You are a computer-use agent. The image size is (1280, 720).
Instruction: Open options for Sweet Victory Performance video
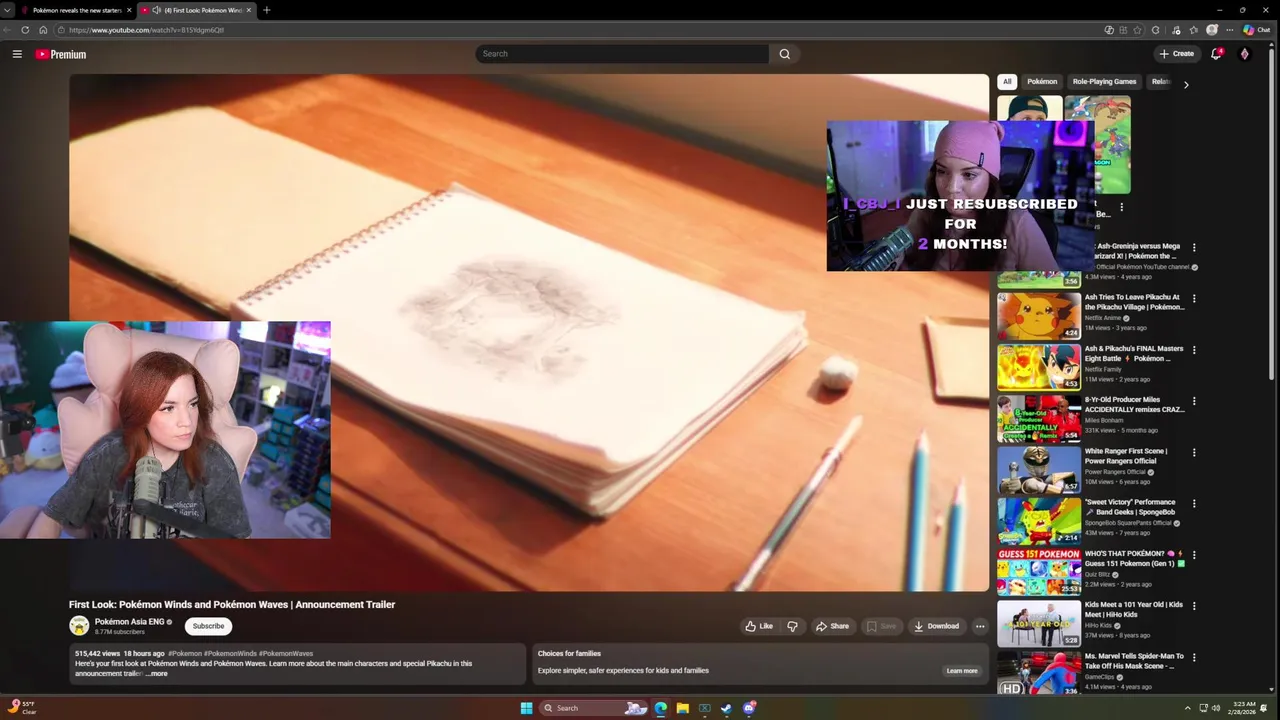pyautogui.click(x=1194, y=503)
